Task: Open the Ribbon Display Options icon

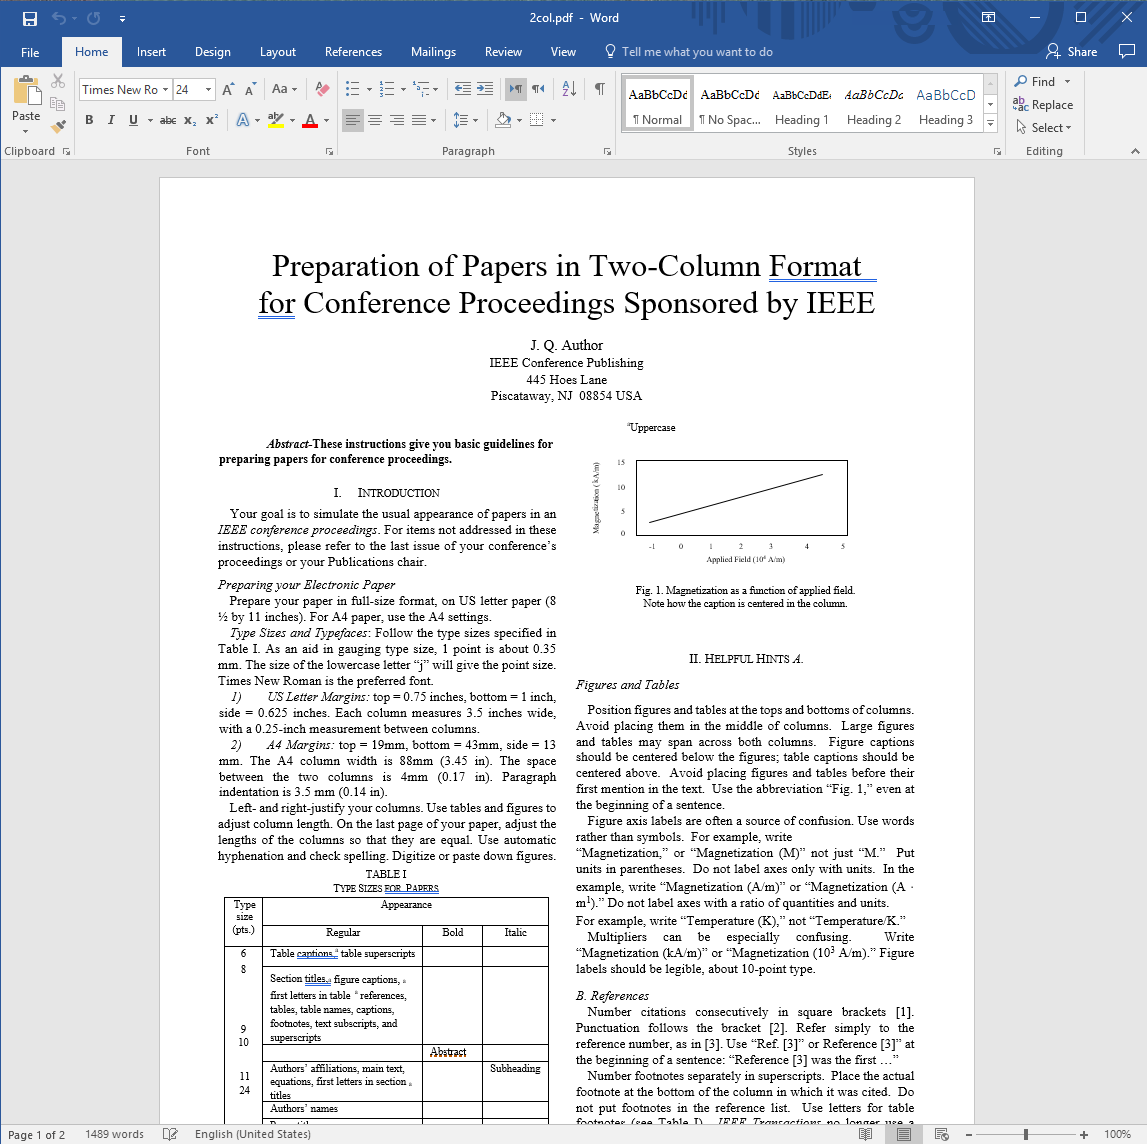Action: click(x=988, y=18)
